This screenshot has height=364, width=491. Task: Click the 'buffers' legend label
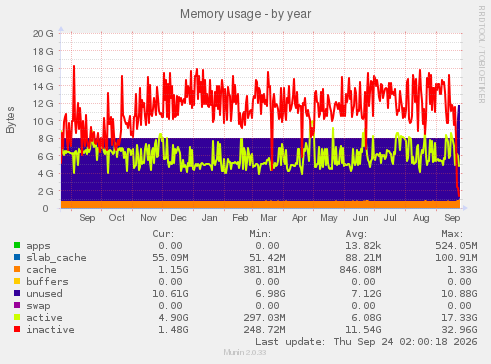pos(47,282)
